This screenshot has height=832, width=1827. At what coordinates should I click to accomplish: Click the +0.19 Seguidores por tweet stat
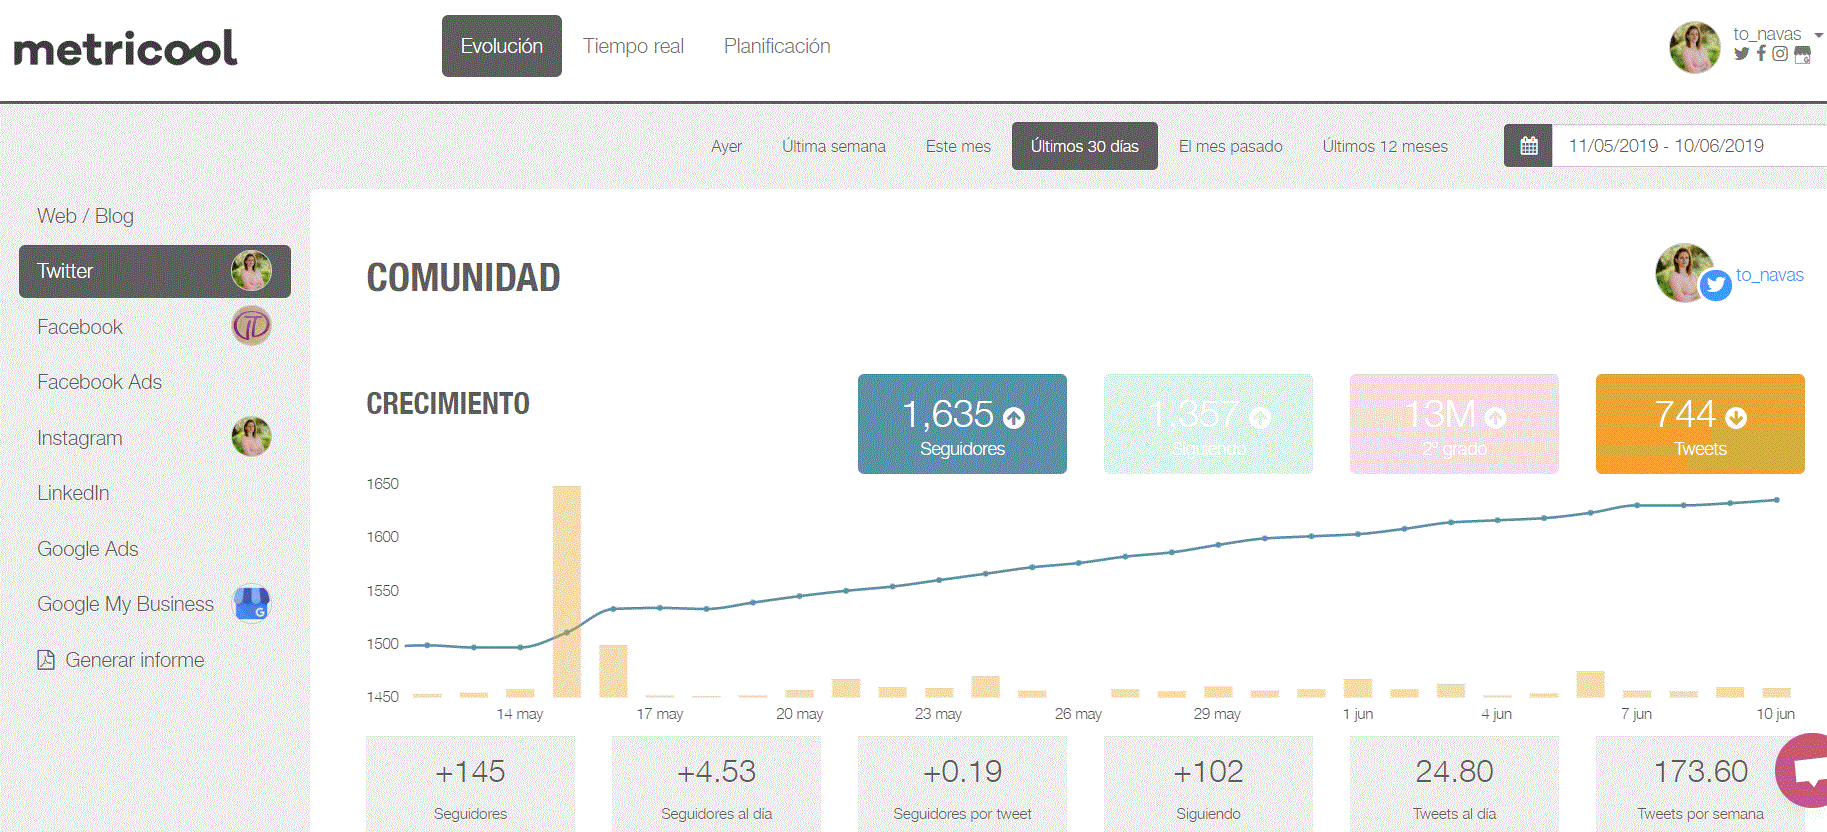[x=962, y=784]
